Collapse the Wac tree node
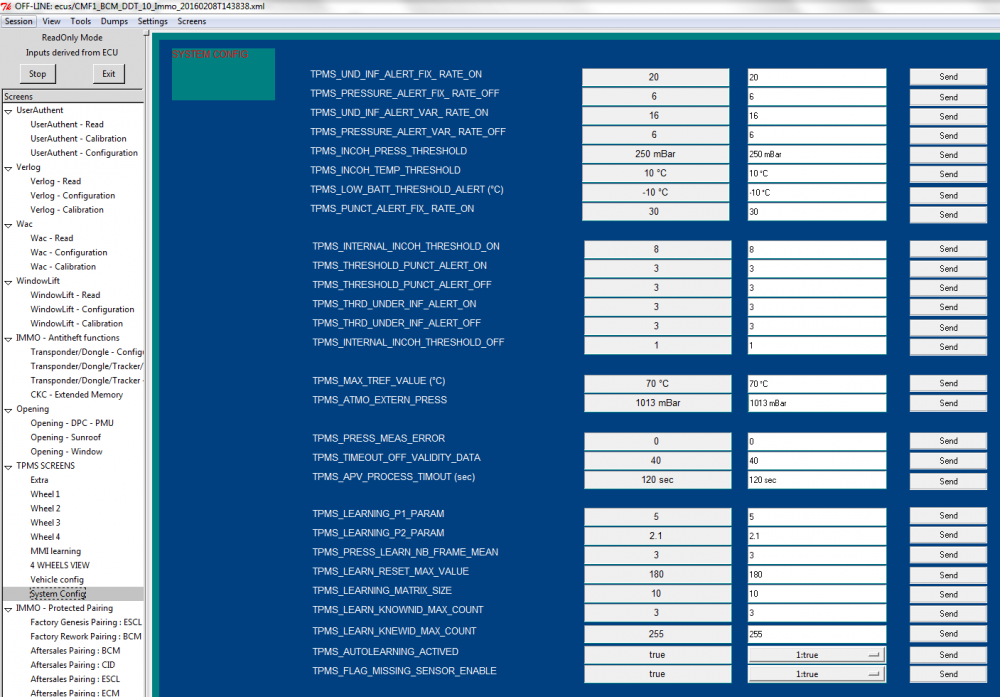 [8, 224]
